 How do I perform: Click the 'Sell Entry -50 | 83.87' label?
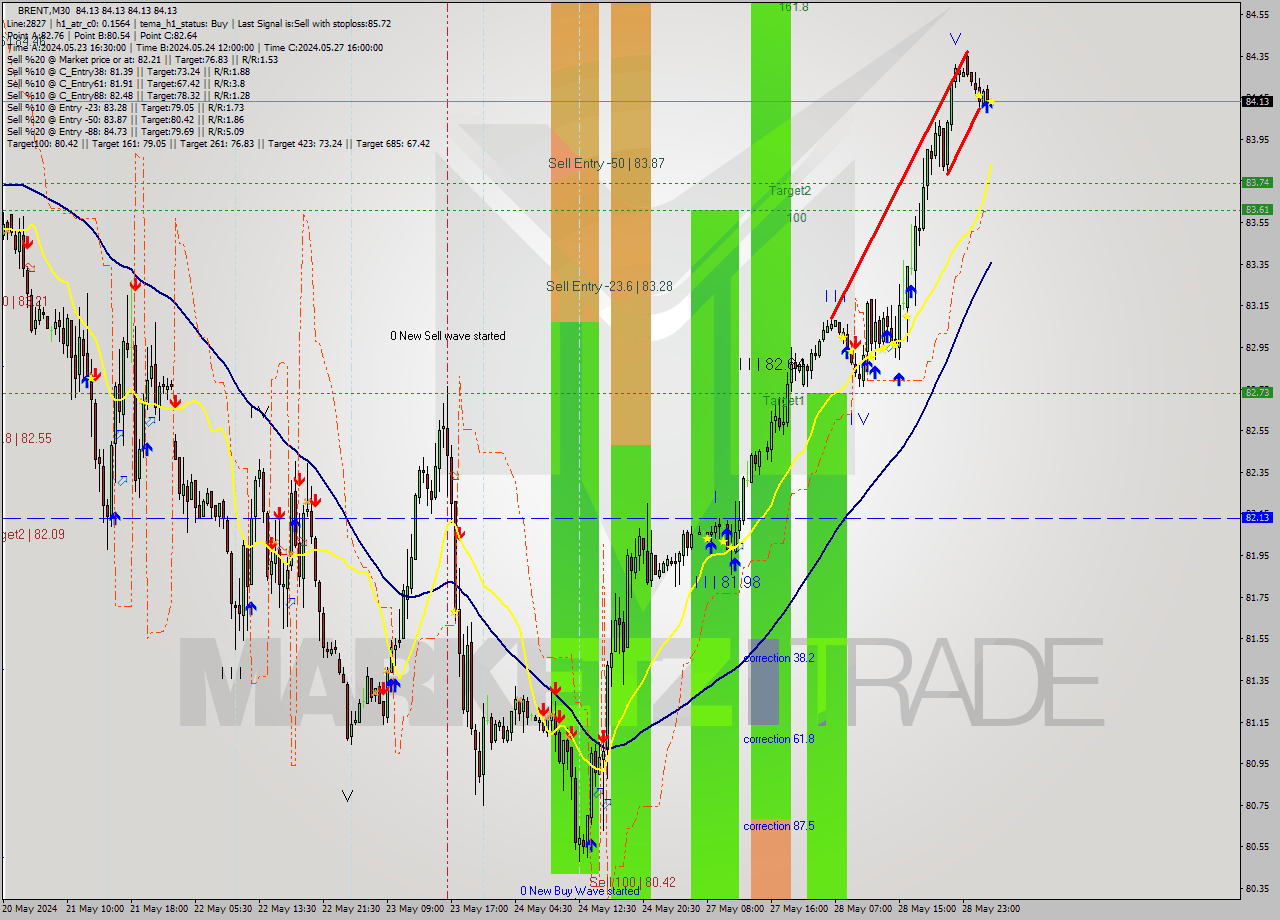[x=606, y=163]
